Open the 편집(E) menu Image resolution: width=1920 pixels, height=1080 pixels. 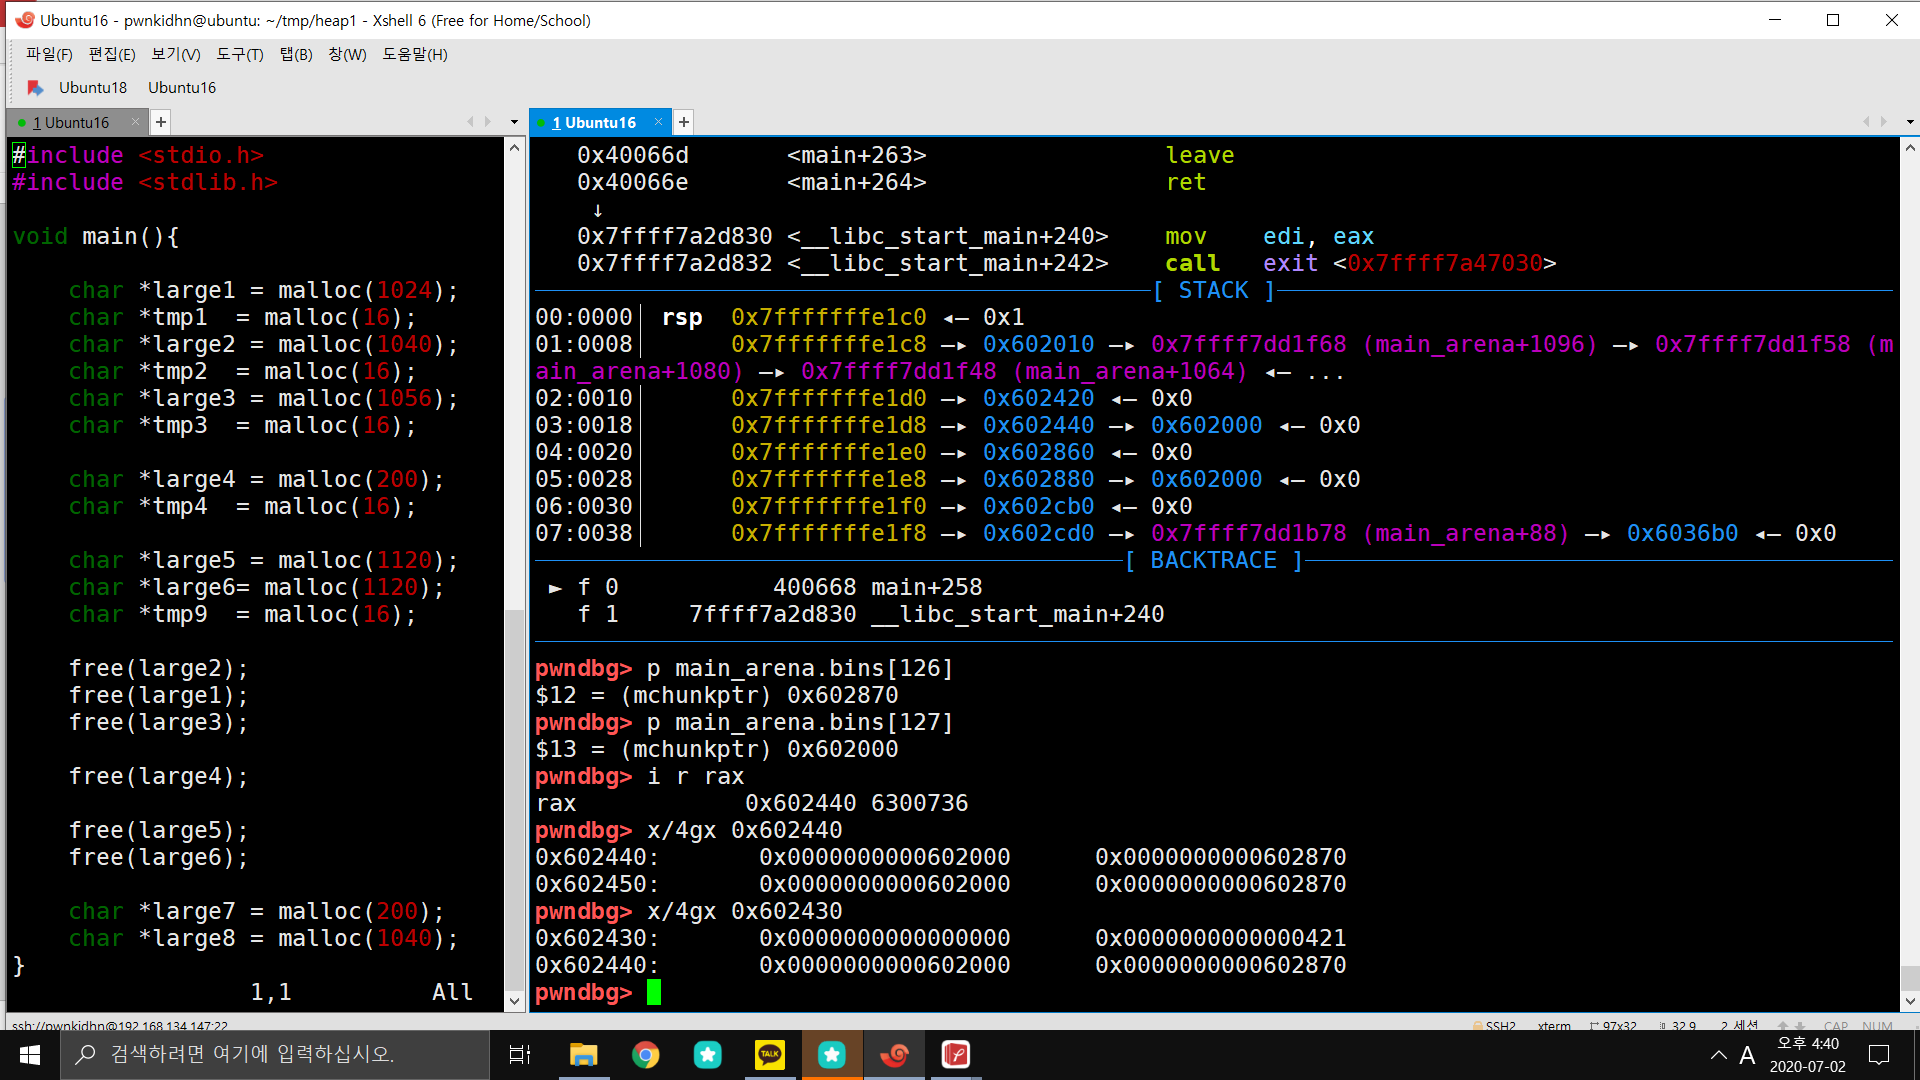112,54
